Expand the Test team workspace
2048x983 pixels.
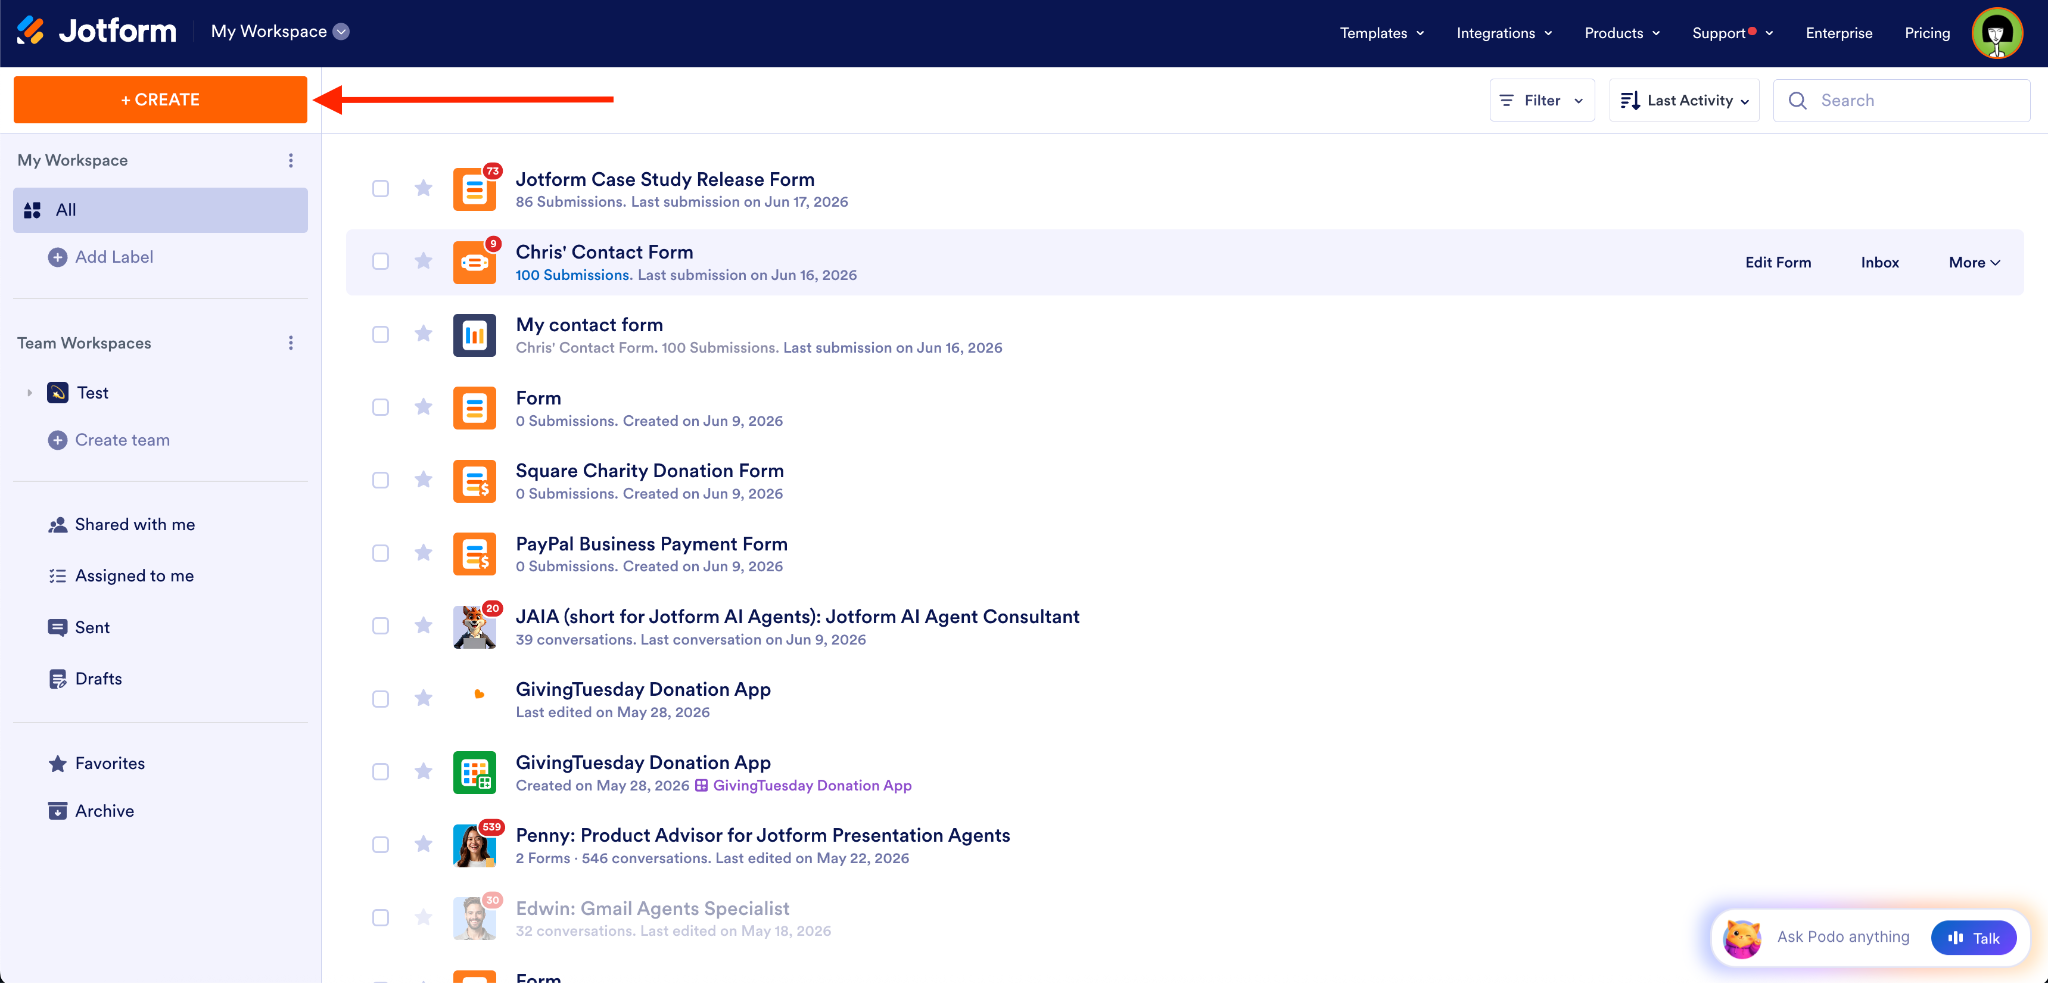[30, 393]
